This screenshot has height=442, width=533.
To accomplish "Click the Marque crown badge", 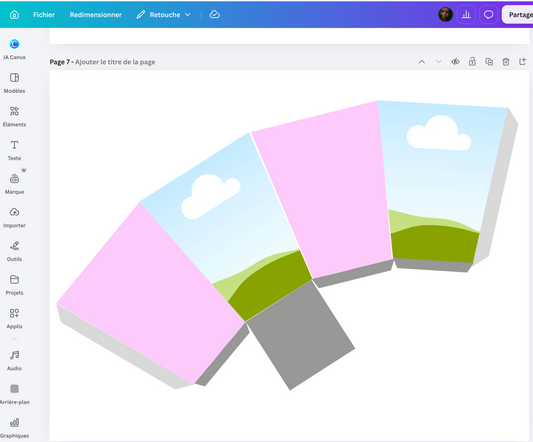I will (23, 170).
